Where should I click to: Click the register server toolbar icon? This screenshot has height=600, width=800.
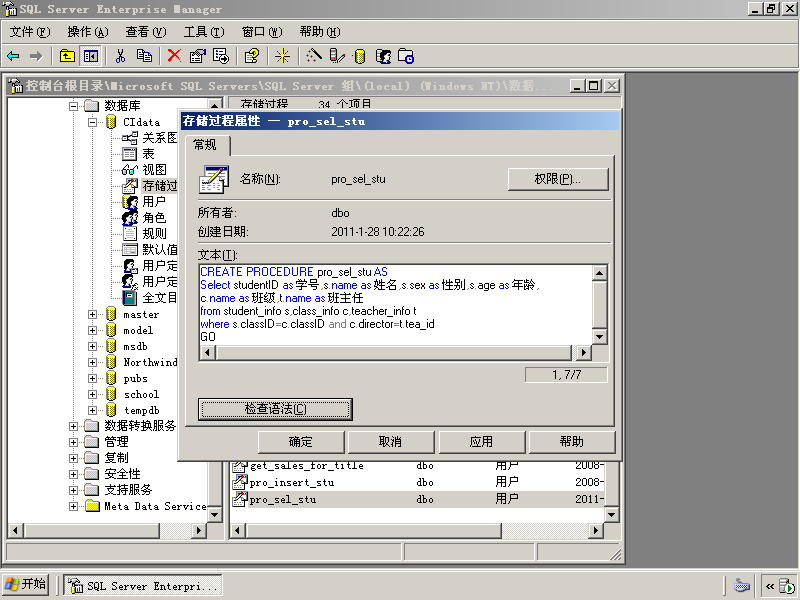(337, 56)
